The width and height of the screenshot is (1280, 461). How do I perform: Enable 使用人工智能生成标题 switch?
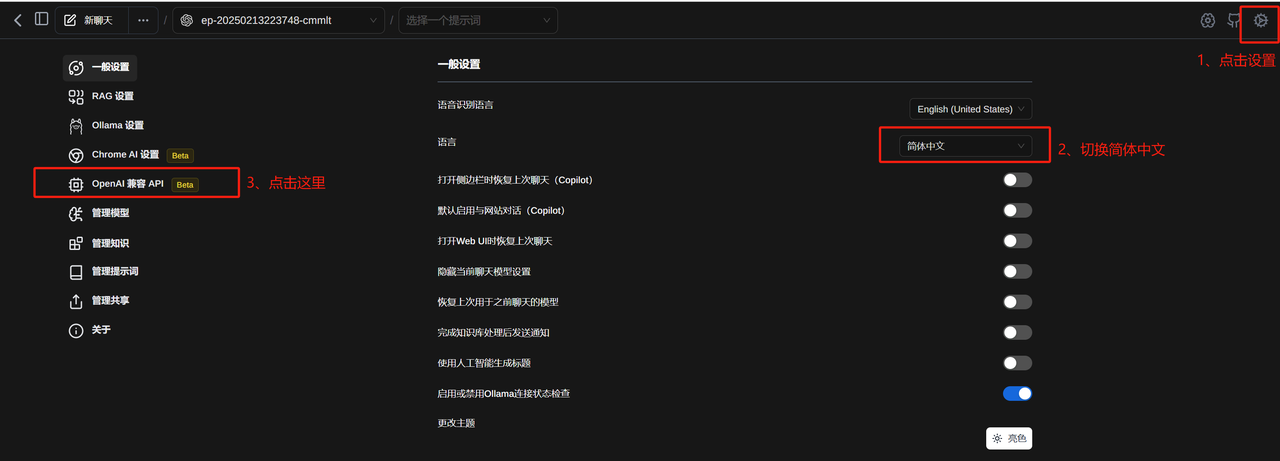point(1016,363)
